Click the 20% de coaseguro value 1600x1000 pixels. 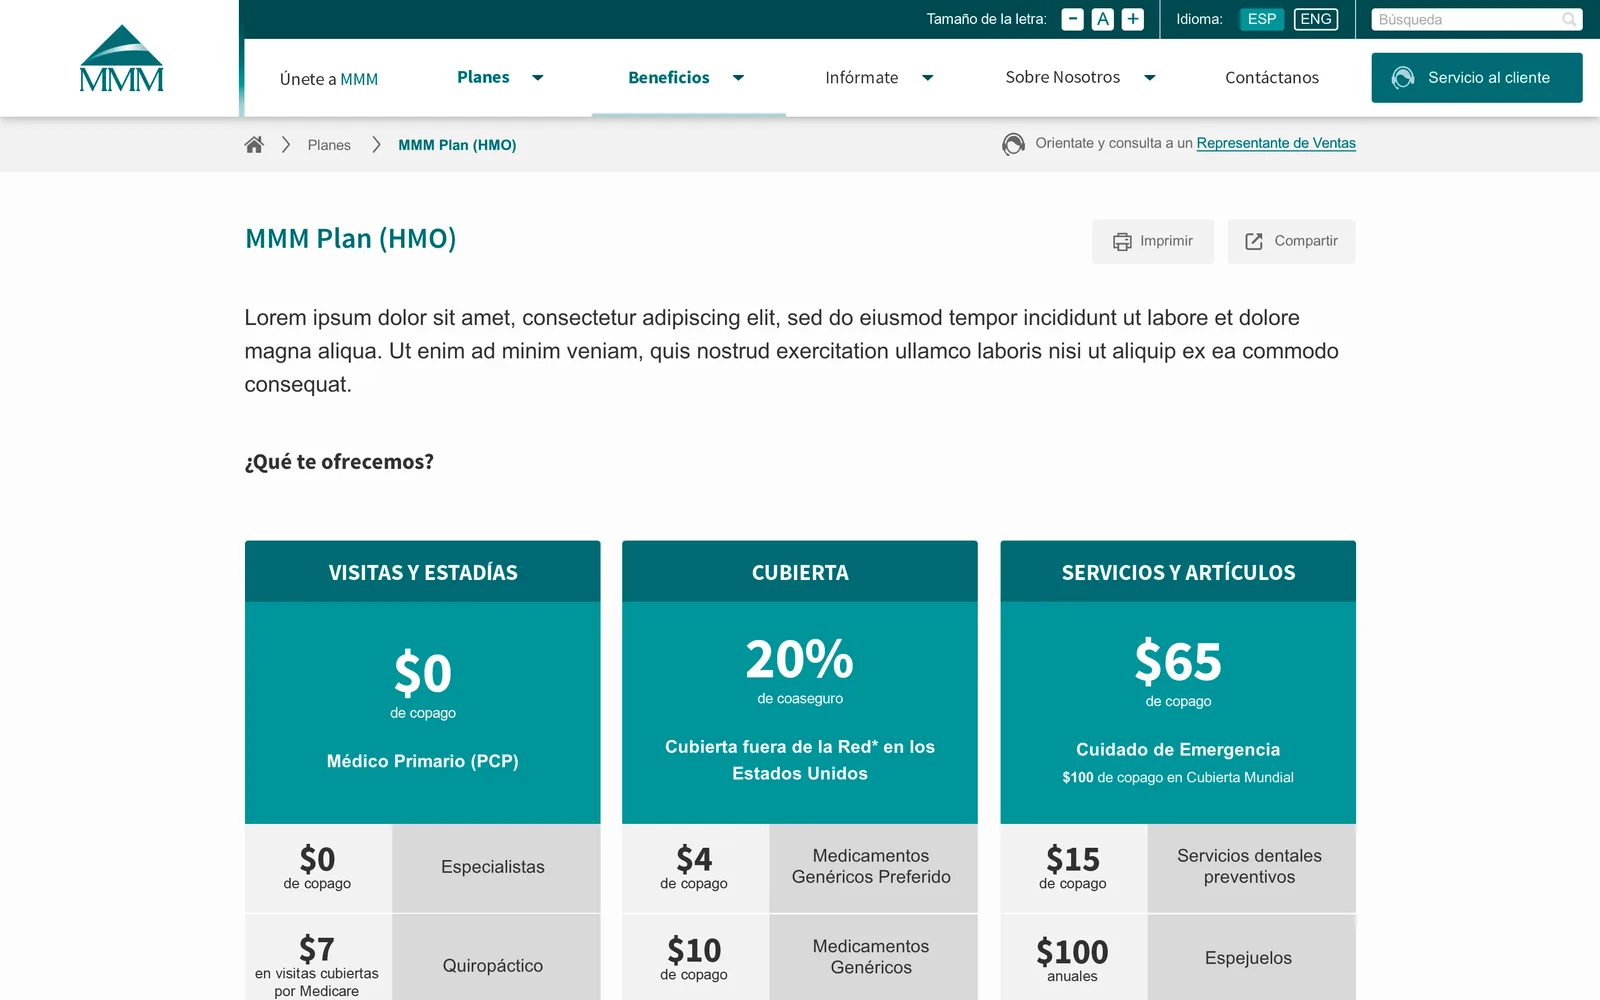800,671
